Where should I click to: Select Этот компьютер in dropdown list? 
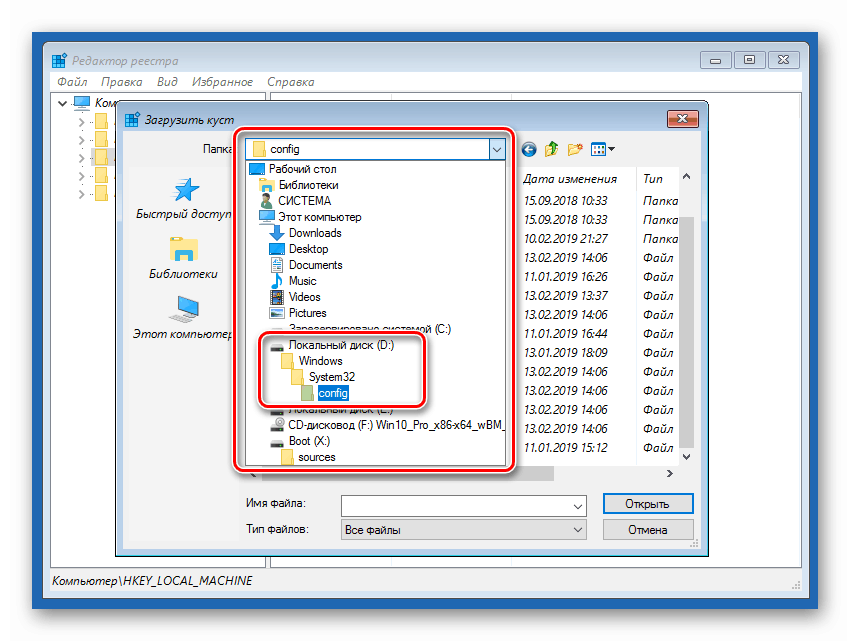pyautogui.click(x=319, y=217)
